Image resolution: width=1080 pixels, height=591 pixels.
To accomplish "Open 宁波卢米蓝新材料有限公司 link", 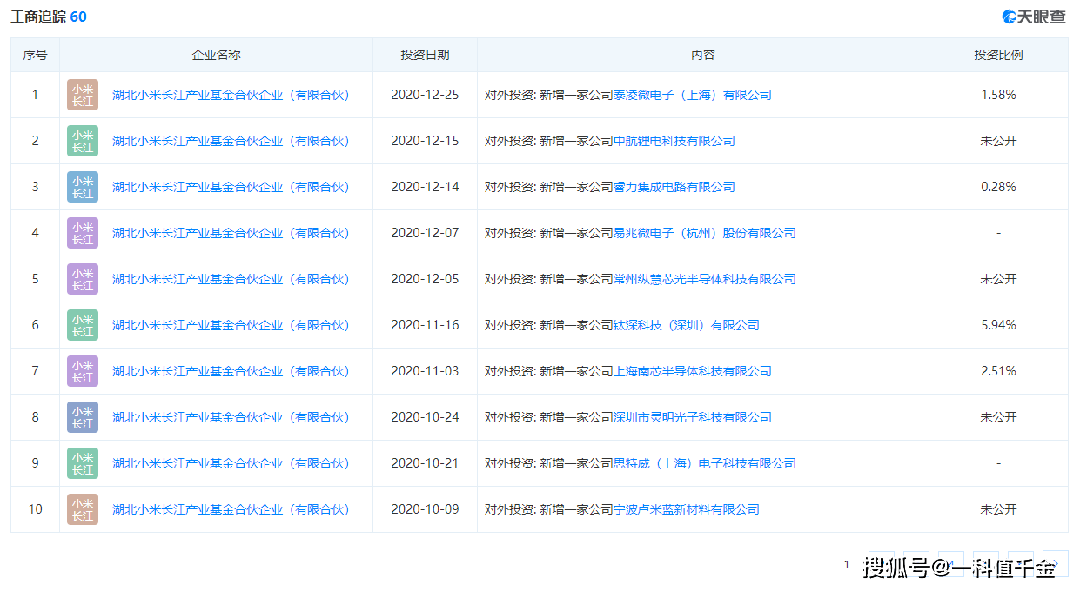I will 686,510.
